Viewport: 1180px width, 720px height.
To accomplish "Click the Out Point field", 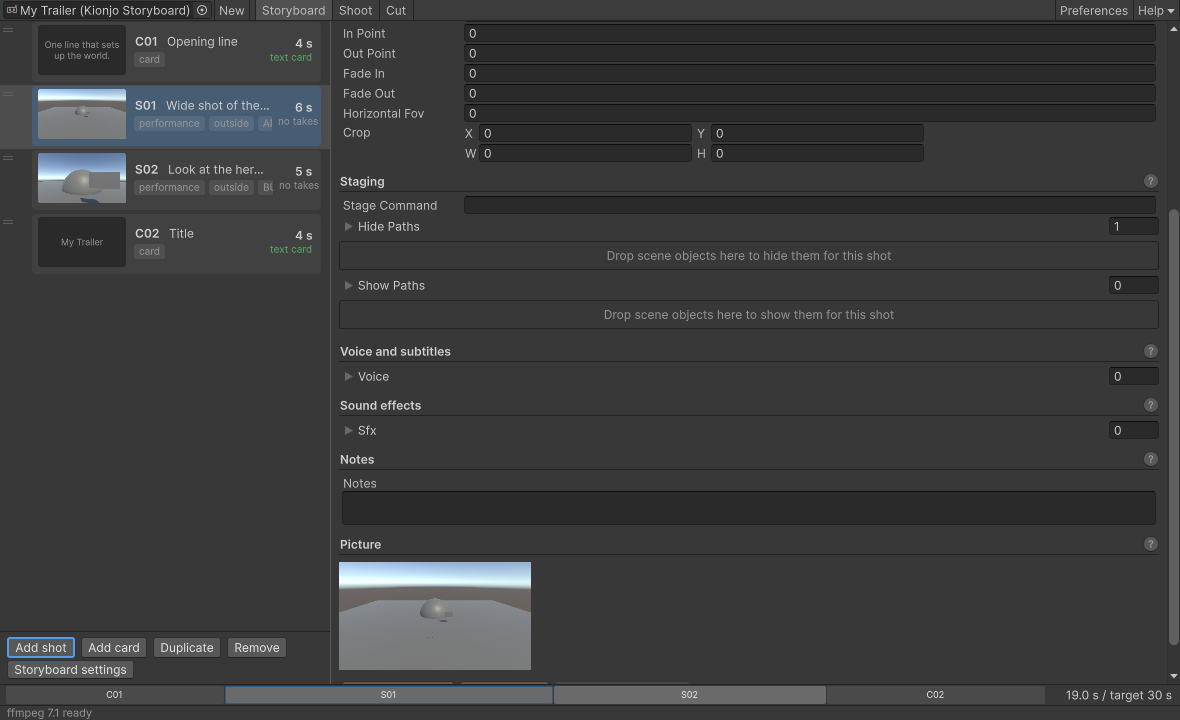I will [x=810, y=53].
